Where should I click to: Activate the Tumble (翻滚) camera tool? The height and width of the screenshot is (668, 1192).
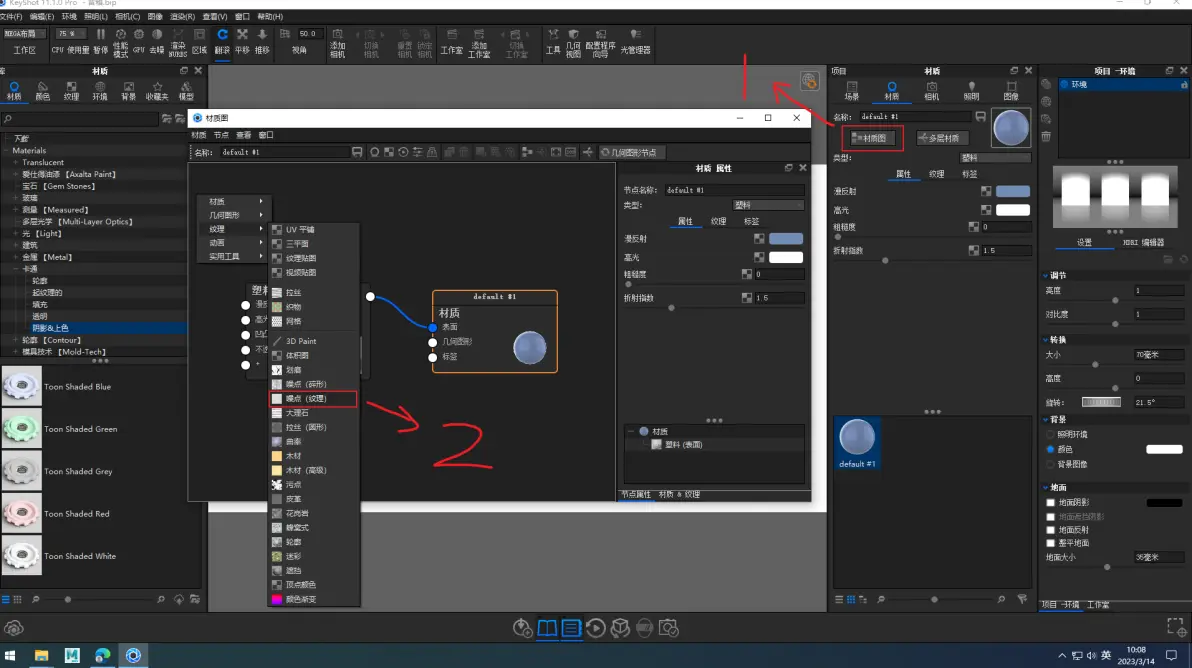(222, 41)
